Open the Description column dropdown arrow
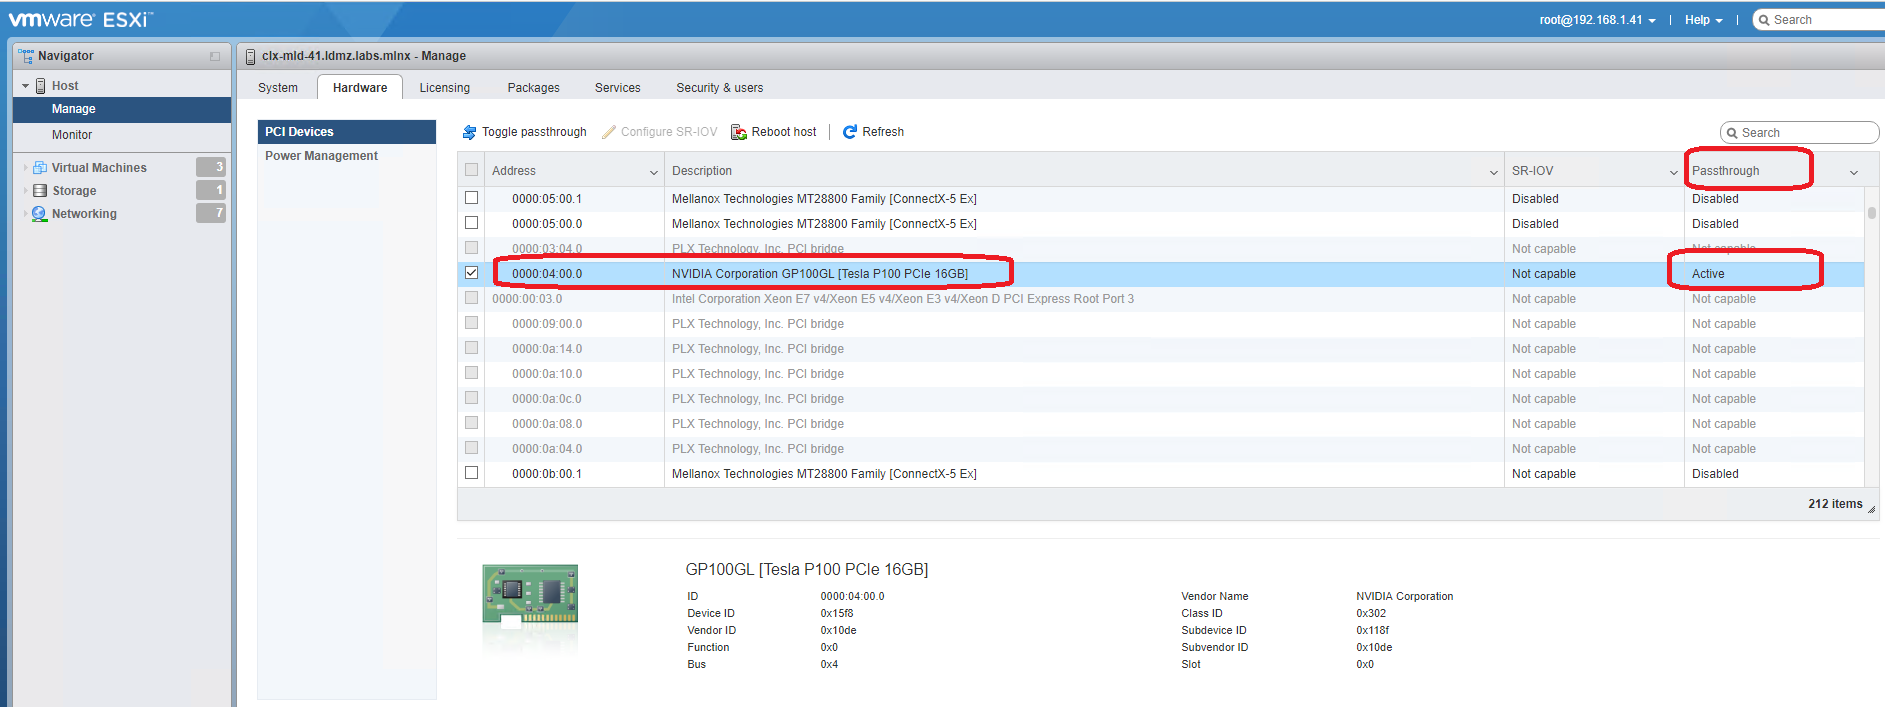 (1494, 172)
